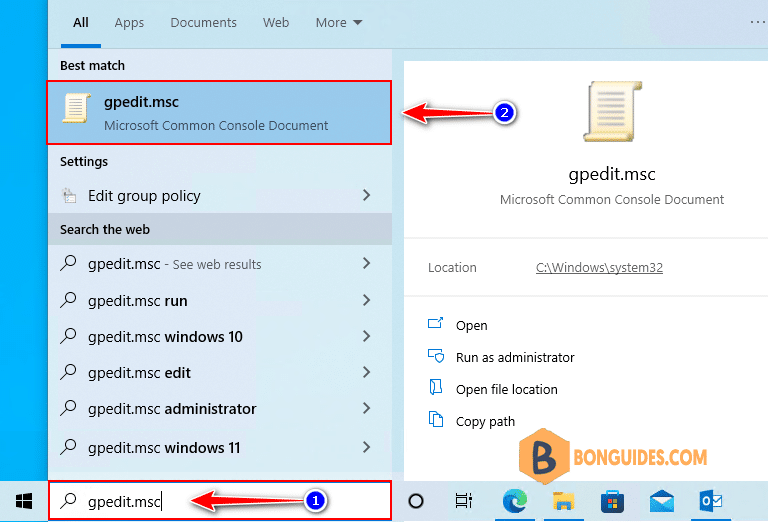The width and height of the screenshot is (768, 522).
Task: Open Task View from the taskbar
Action: [x=463, y=500]
